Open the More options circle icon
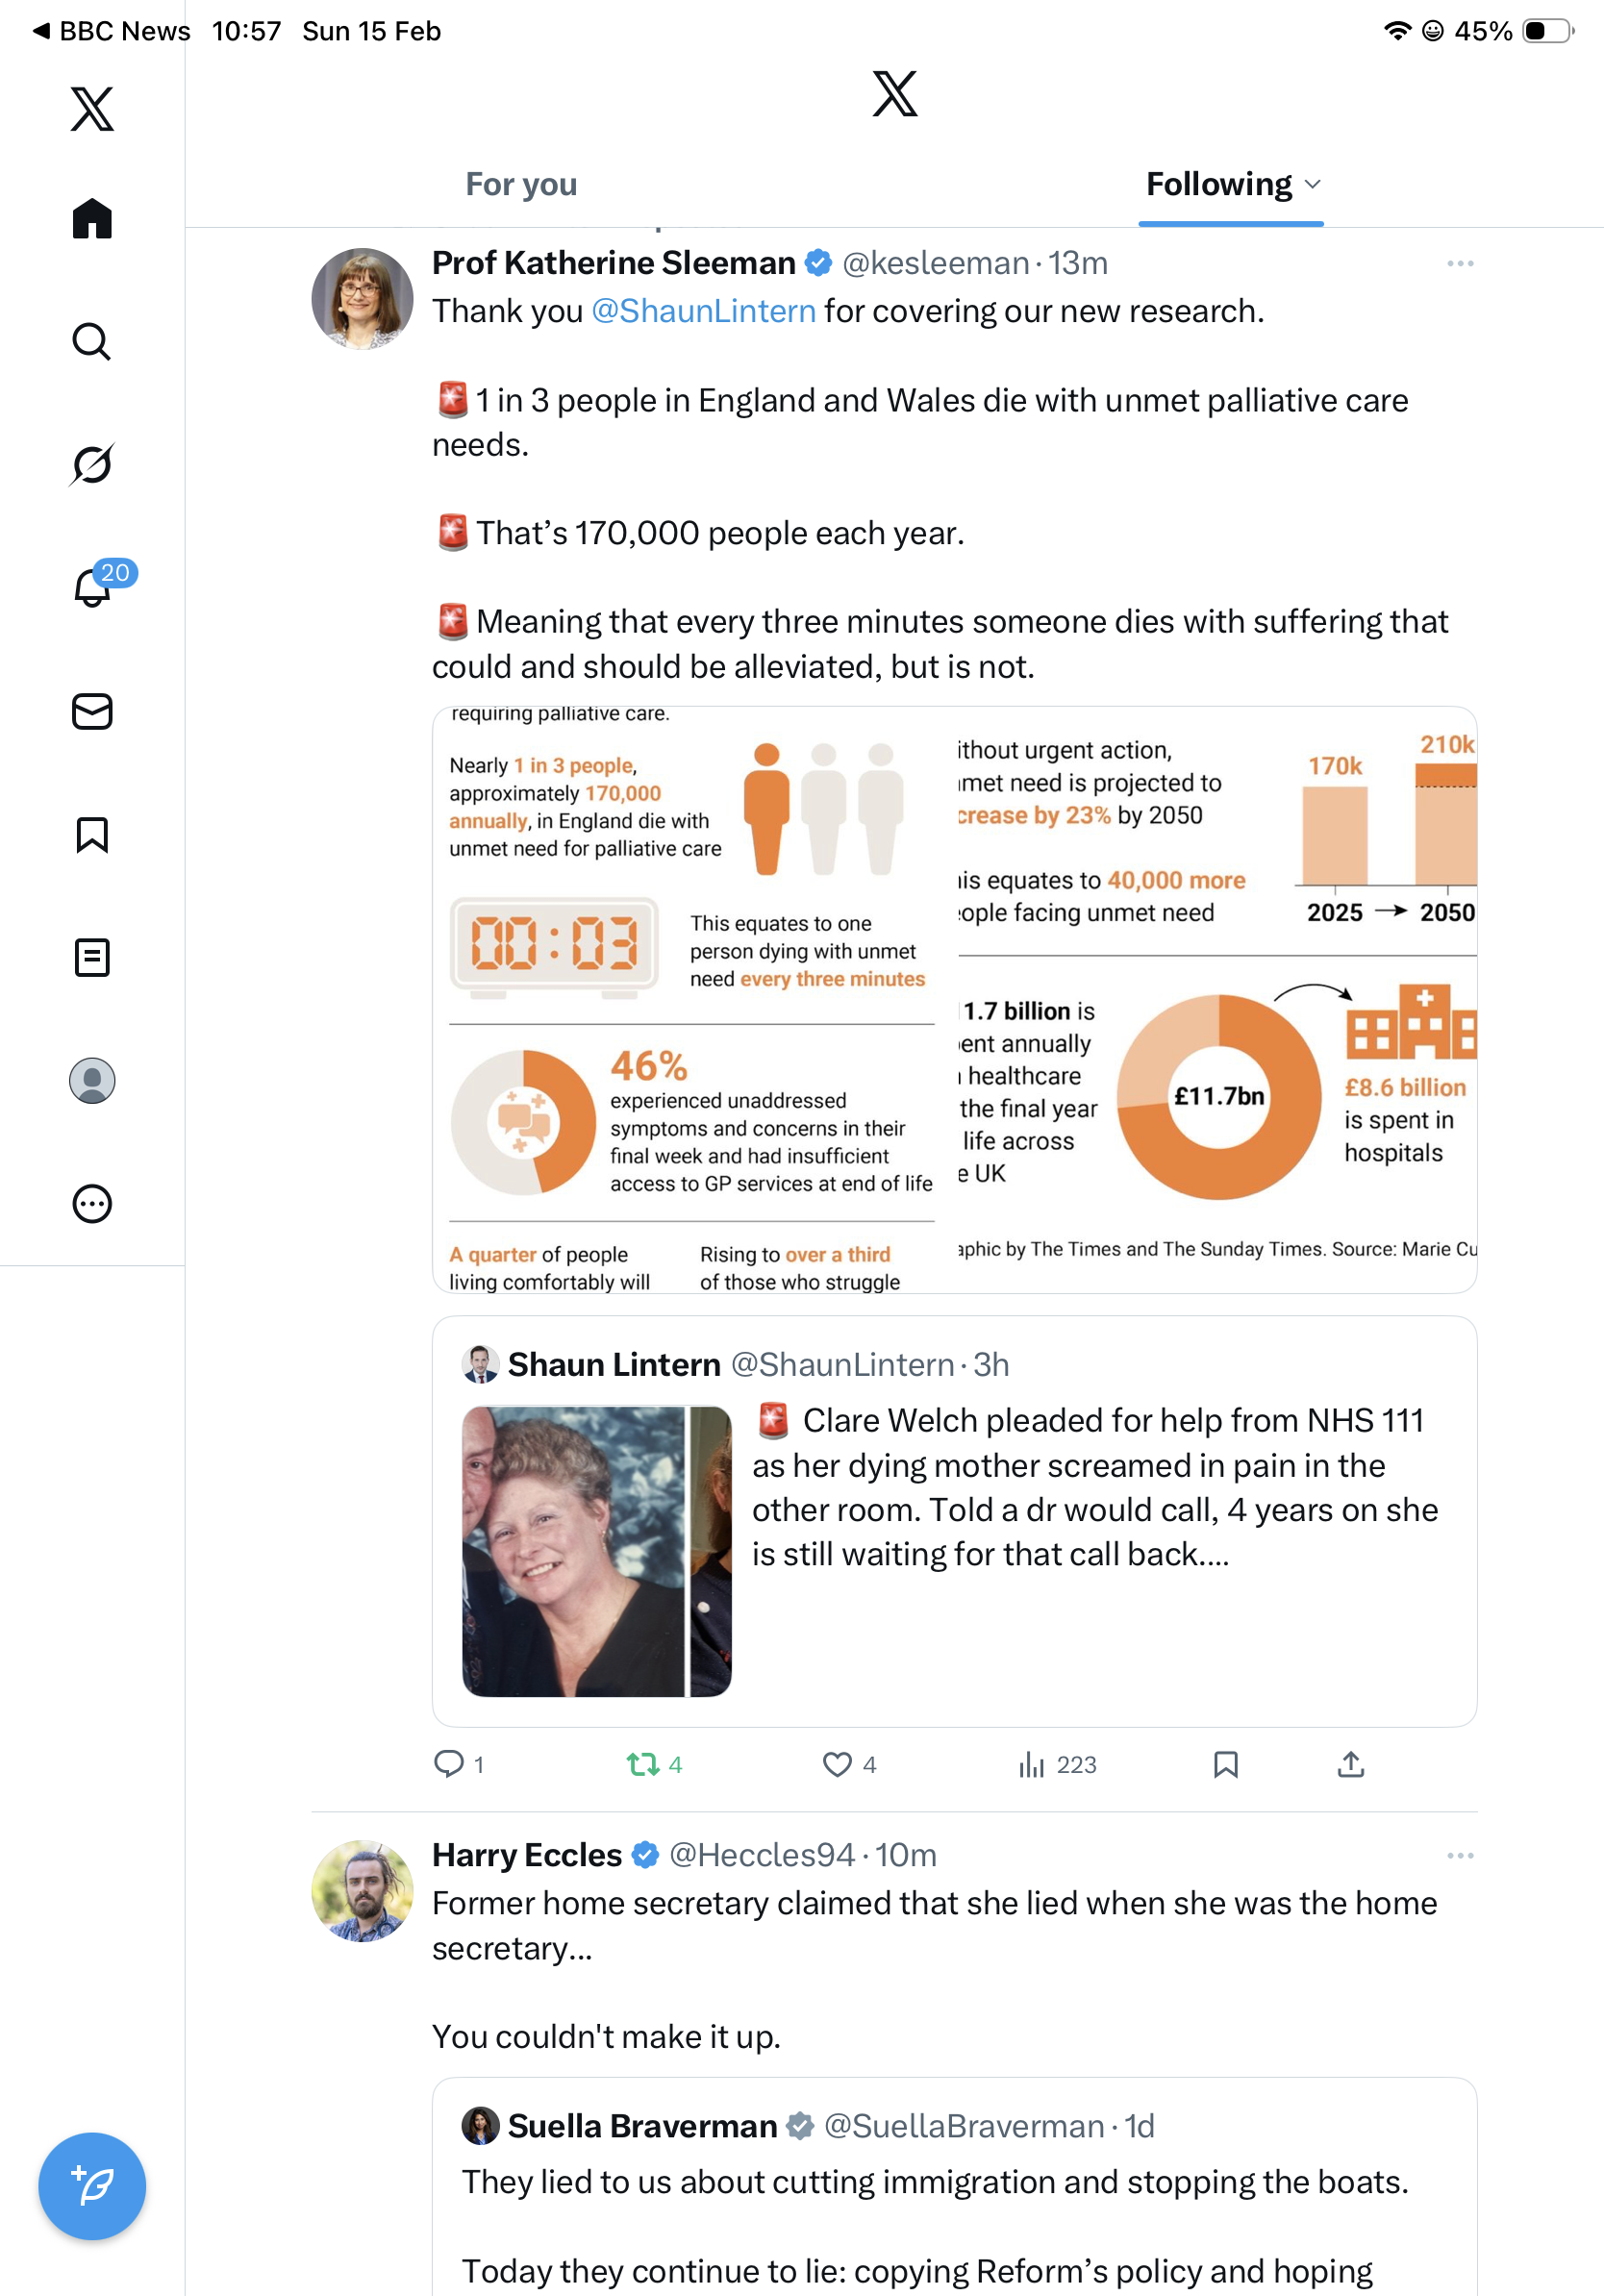Image resolution: width=1604 pixels, height=2296 pixels. point(92,1203)
